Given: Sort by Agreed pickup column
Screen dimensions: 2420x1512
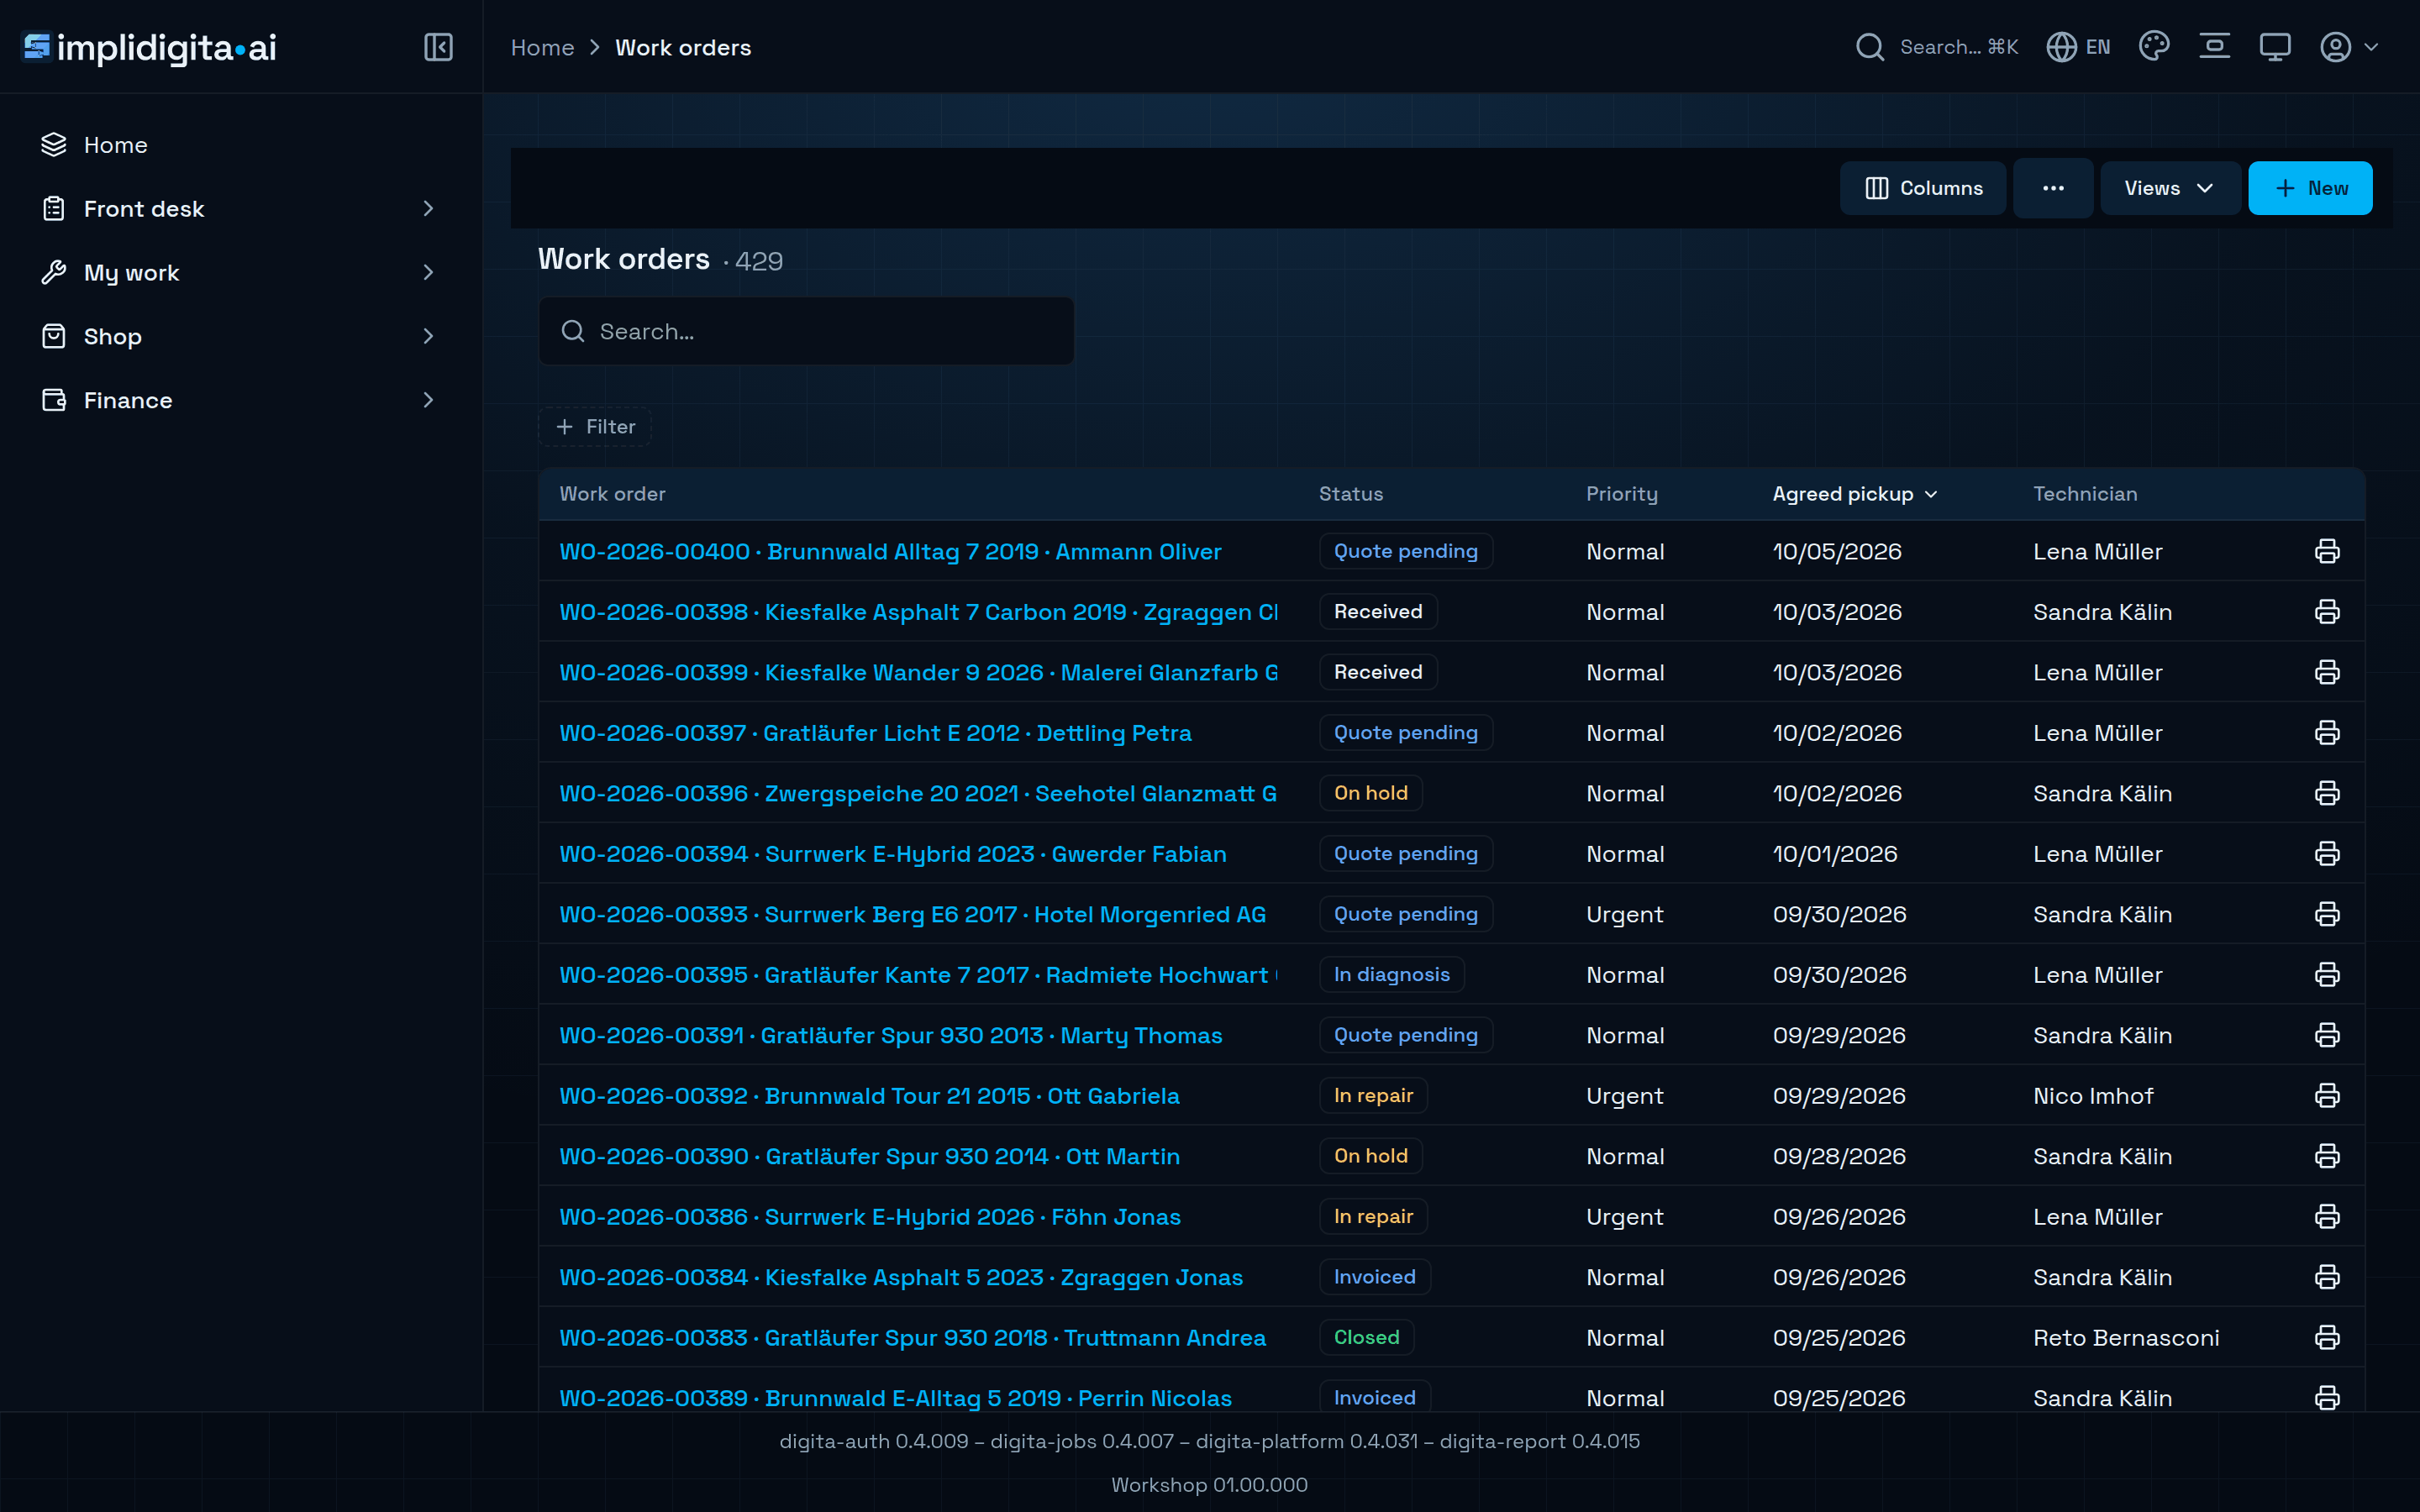Looking at the screenshot, I should (1855, 494).
